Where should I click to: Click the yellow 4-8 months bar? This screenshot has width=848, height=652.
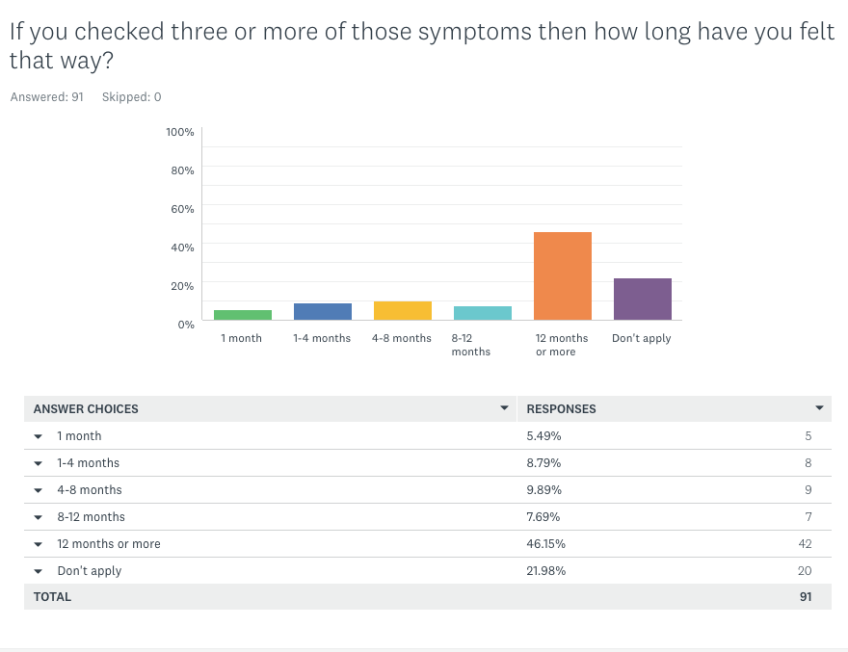402,311
